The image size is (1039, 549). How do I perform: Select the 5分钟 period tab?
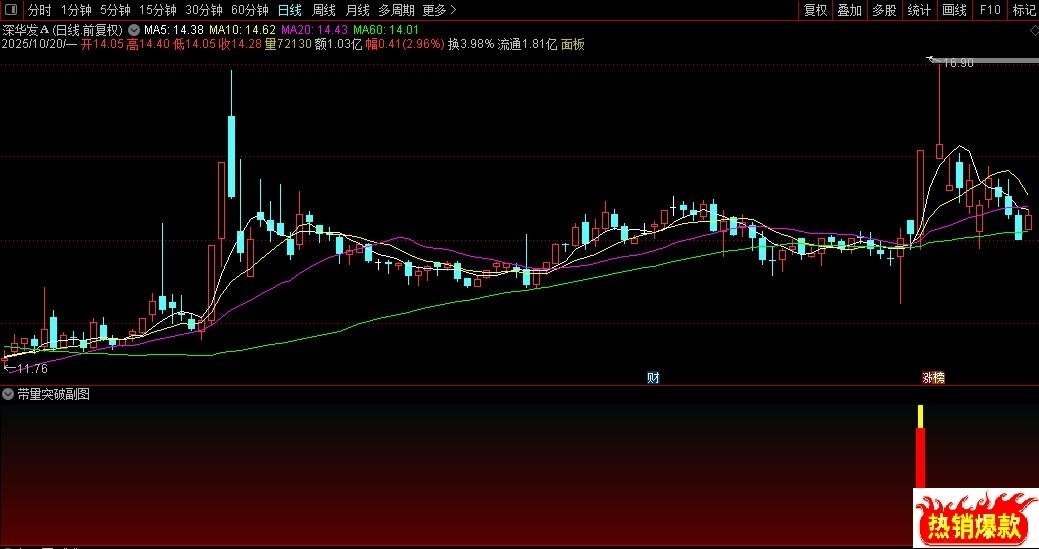(115, 10)
